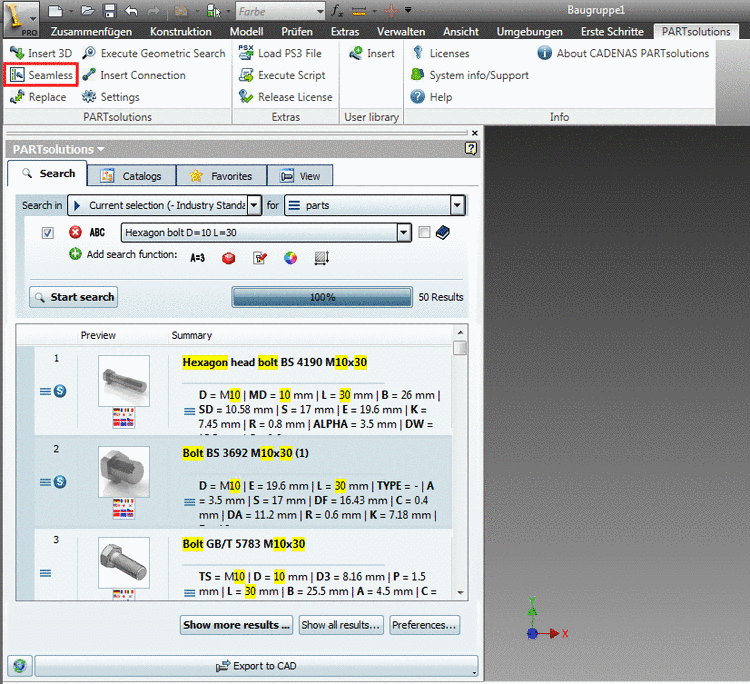Screen dimensions: 750x684
Task: Click the Insert 3D command
Action: pos(41,53)
